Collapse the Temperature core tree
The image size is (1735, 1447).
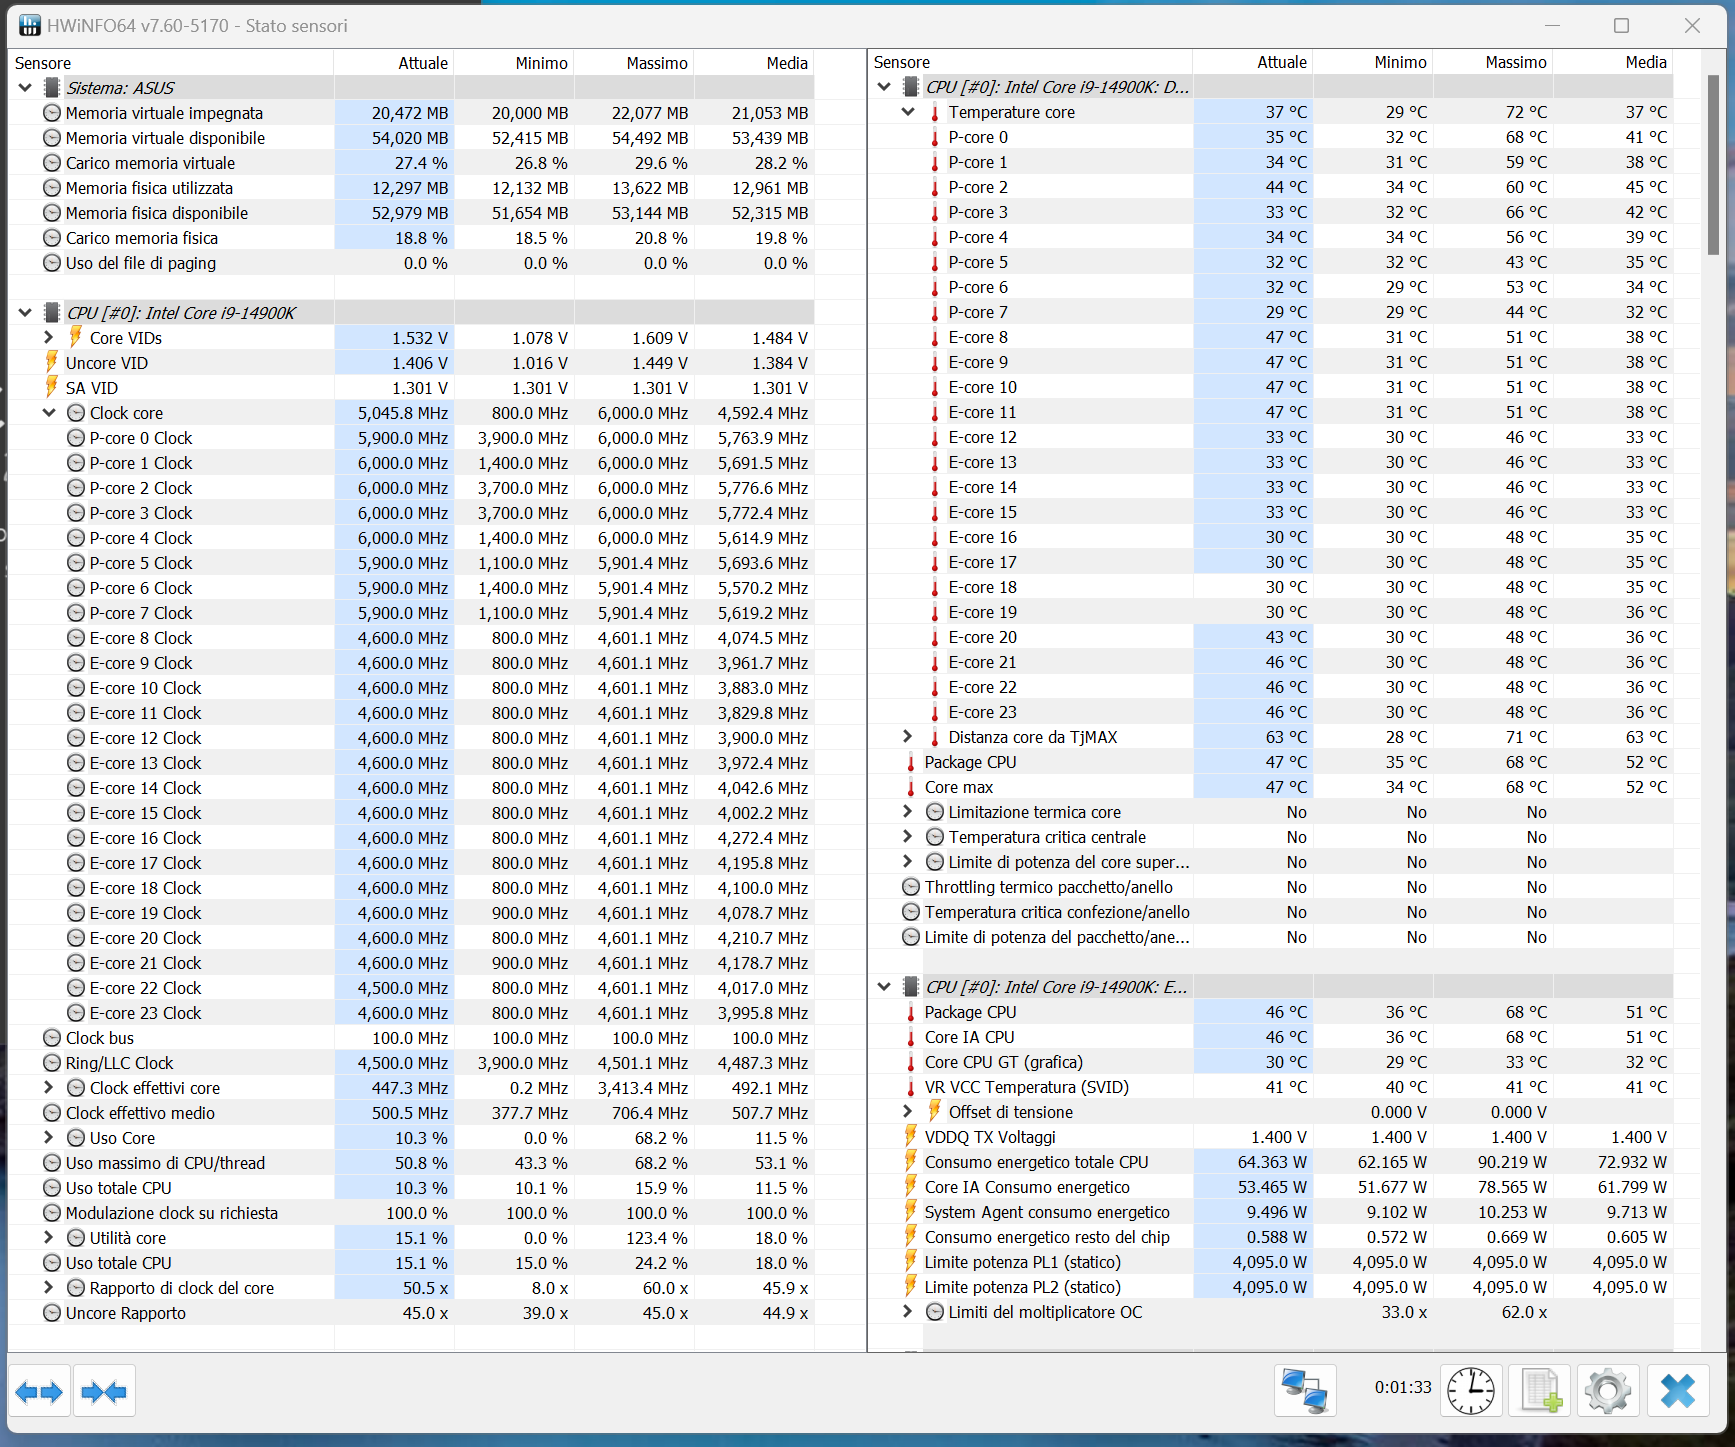coord(908,112)
